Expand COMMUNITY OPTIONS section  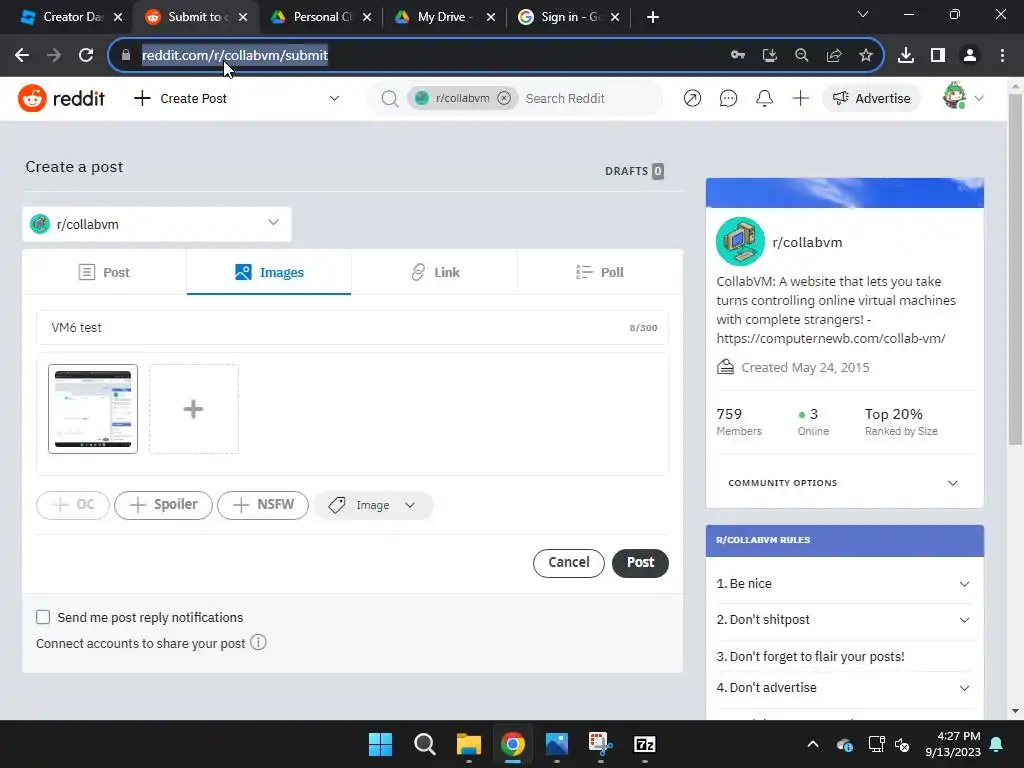tap(843, 483)
